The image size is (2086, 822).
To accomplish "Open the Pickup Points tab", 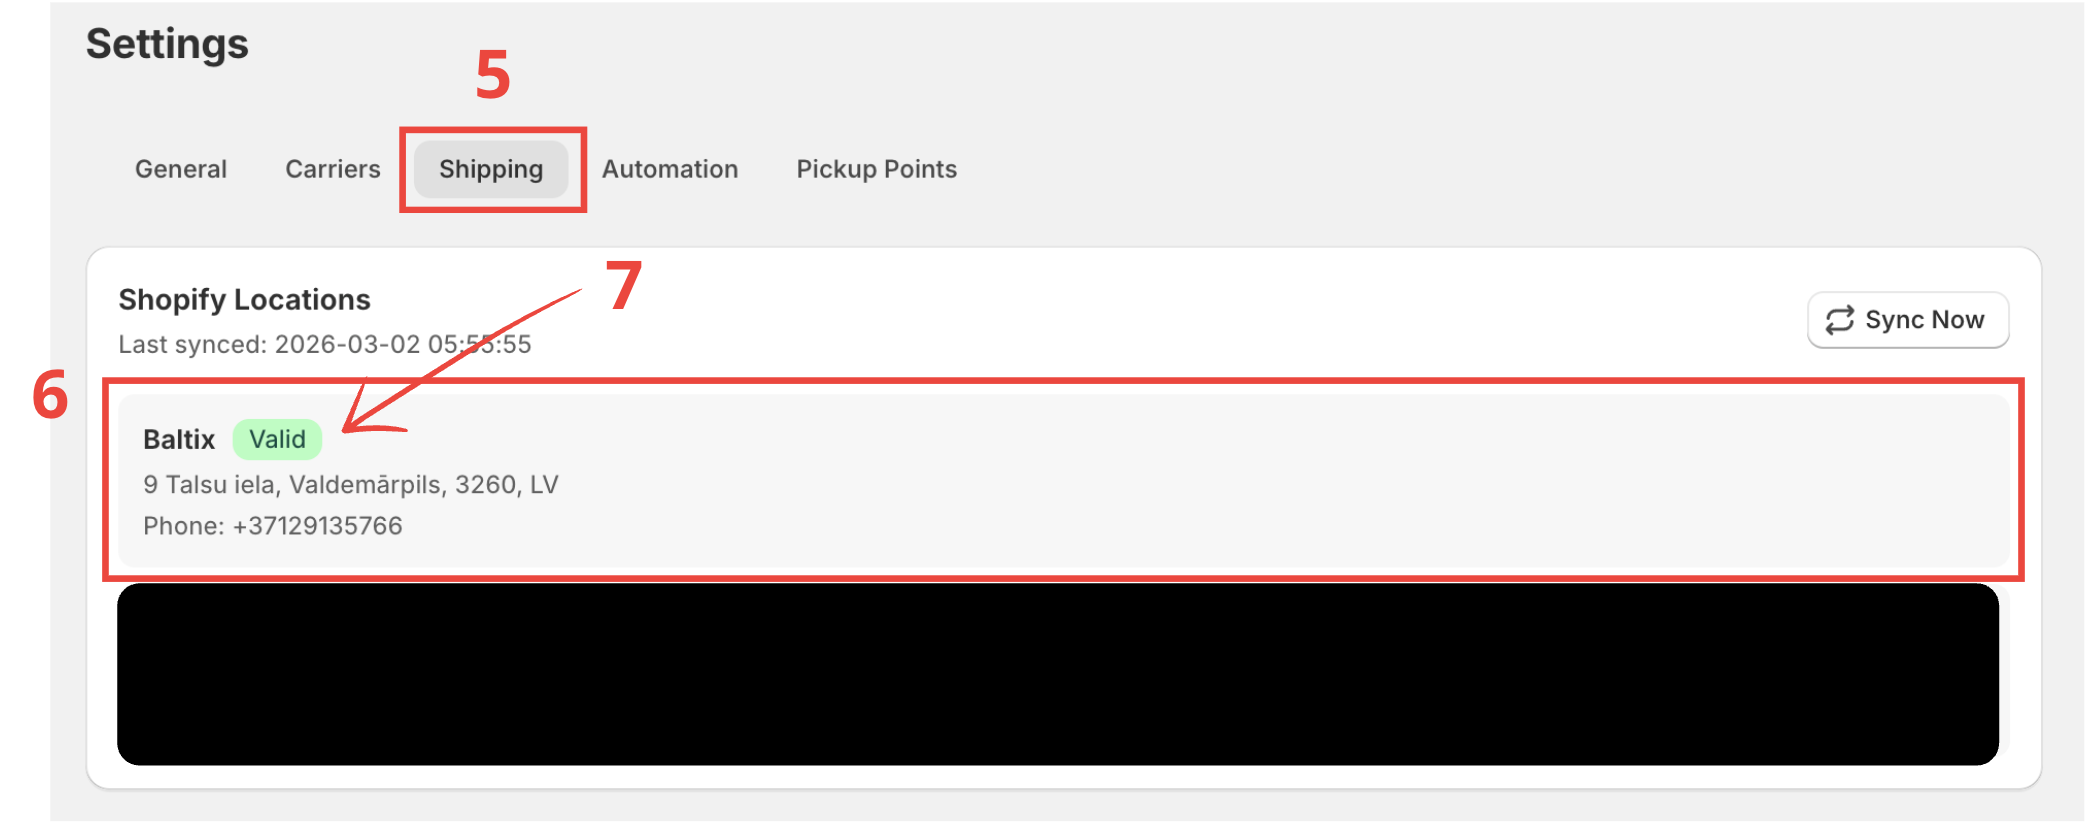I will pos(876,169).
